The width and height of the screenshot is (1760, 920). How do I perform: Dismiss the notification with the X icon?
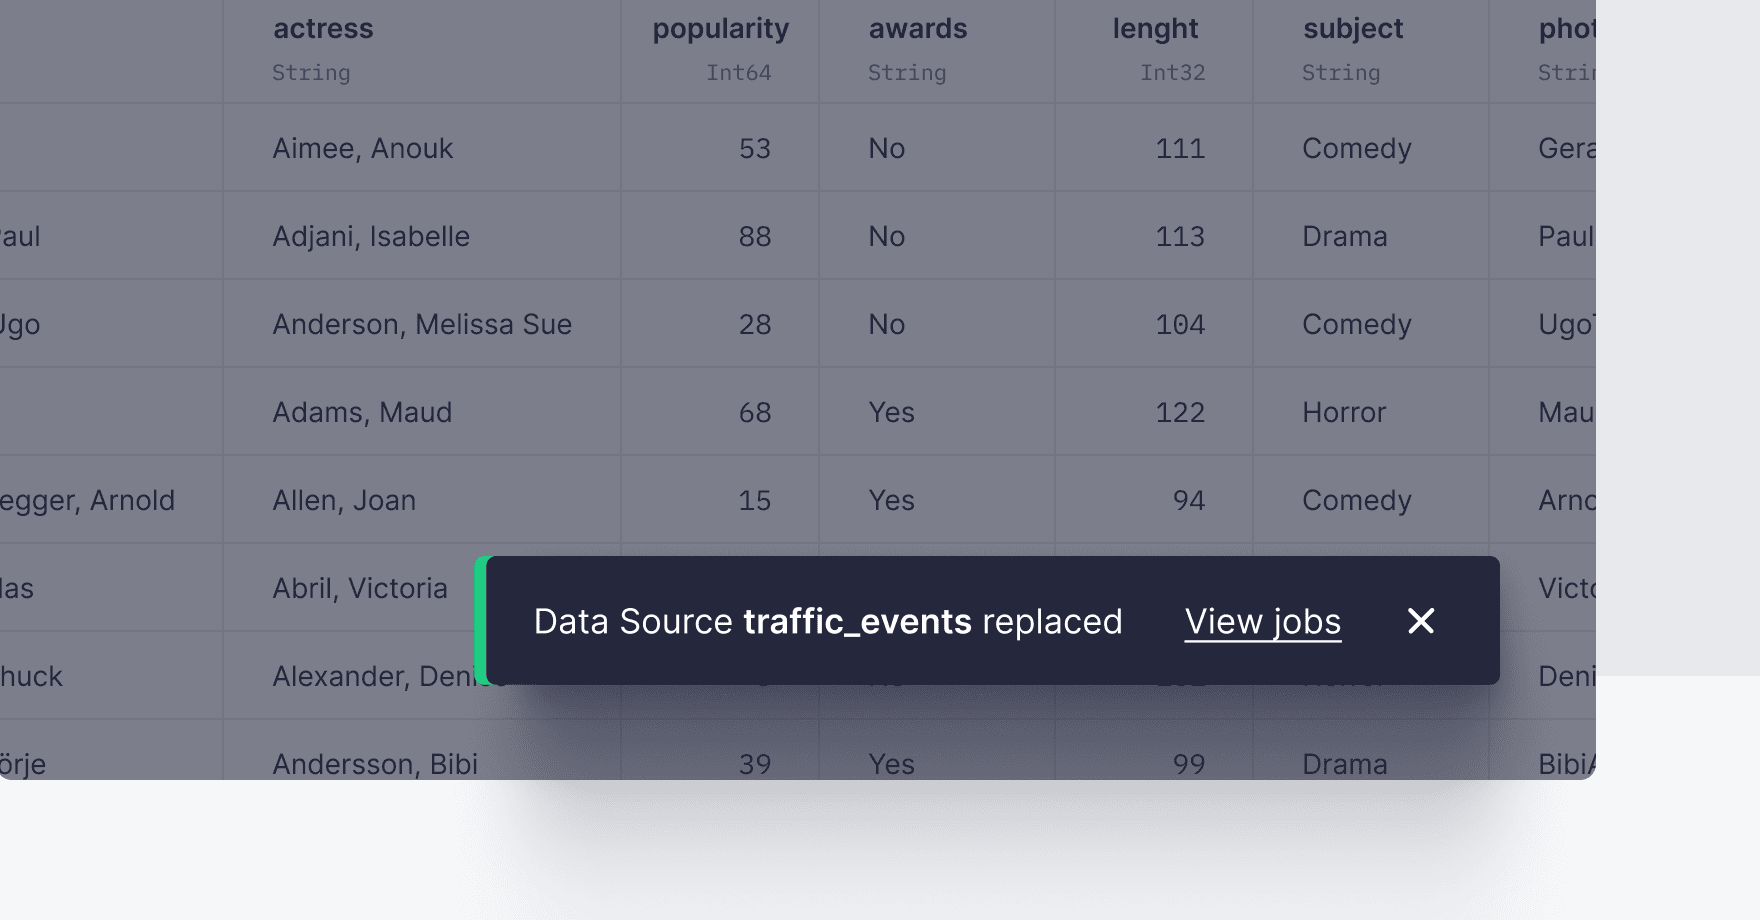tap(1421, 621)
